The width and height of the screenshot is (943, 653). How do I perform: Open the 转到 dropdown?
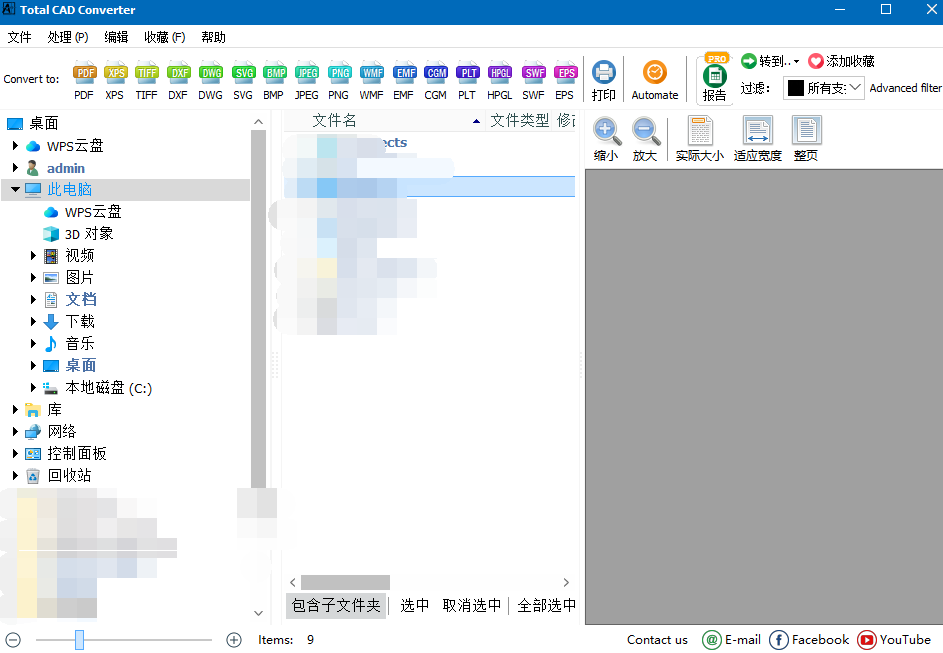point(770,61)
